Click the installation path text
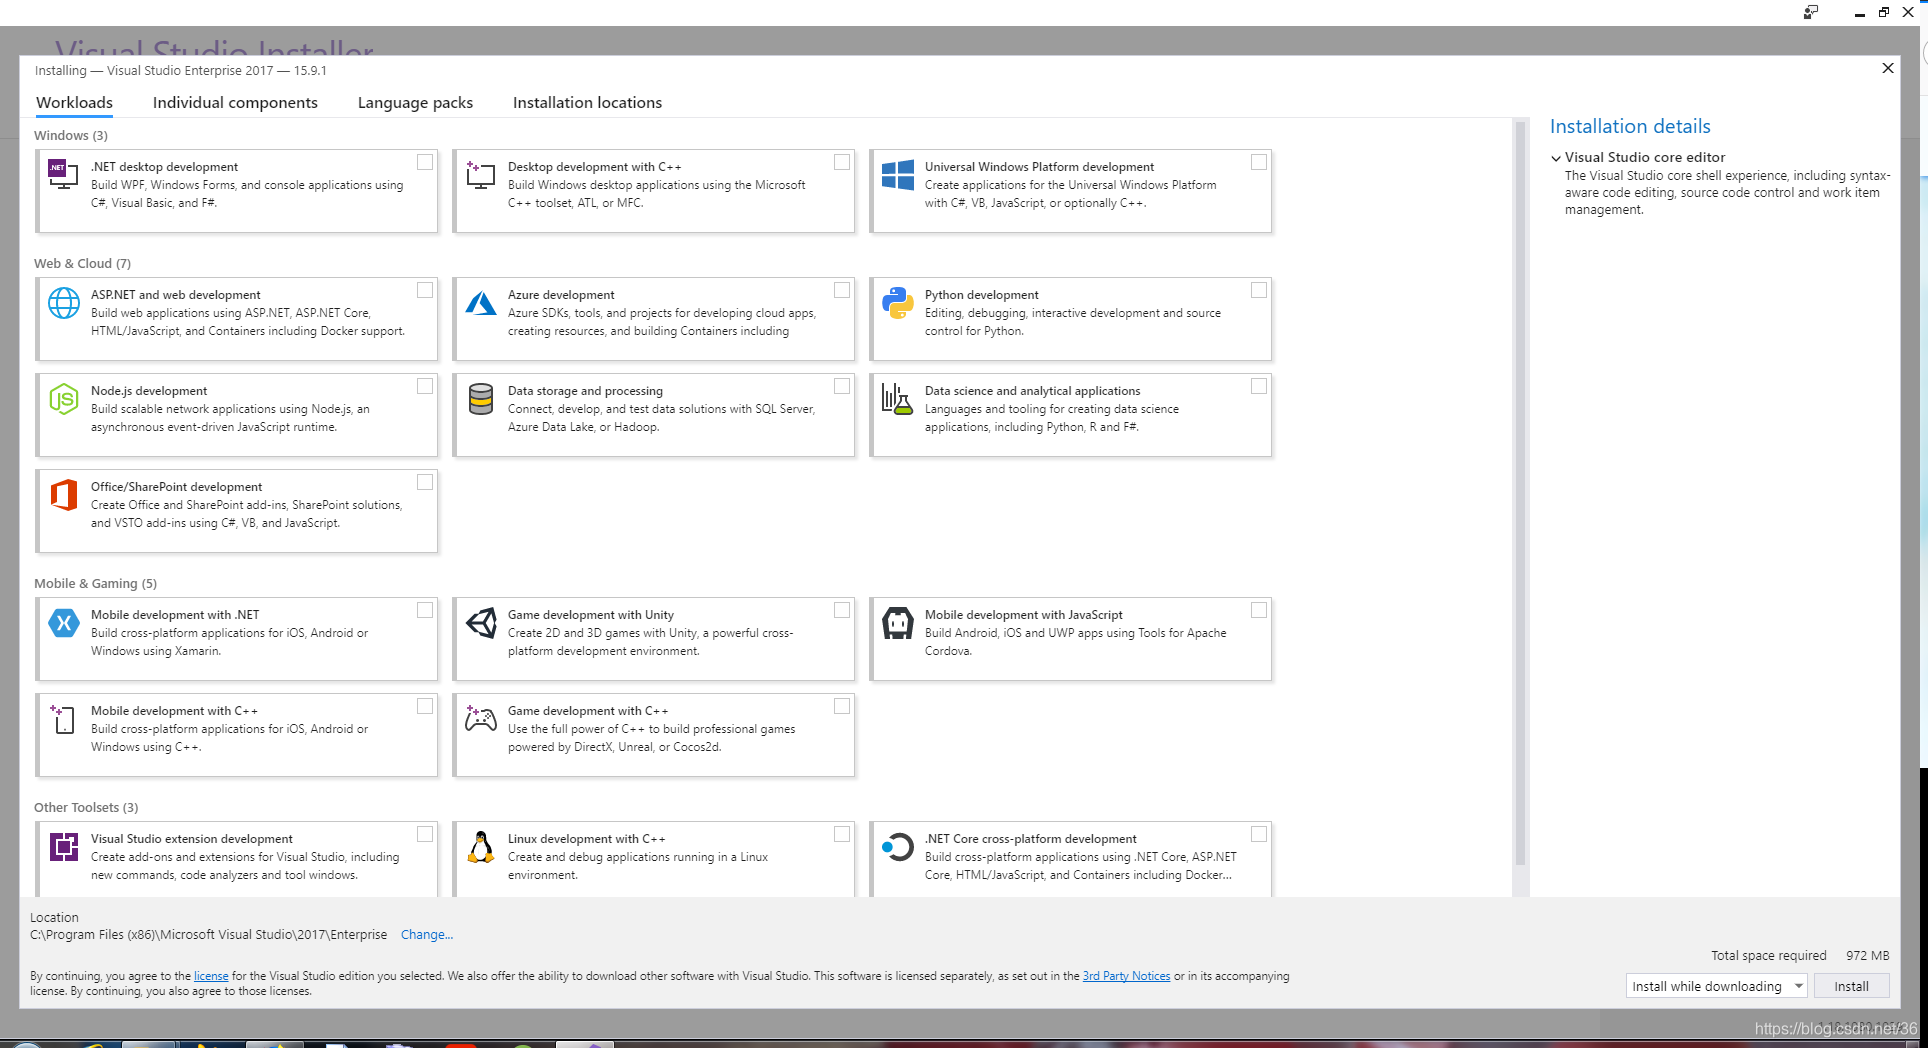The width and height of the screenshot is (1928, 1048). pyautogui.click(x=208, y=935)
